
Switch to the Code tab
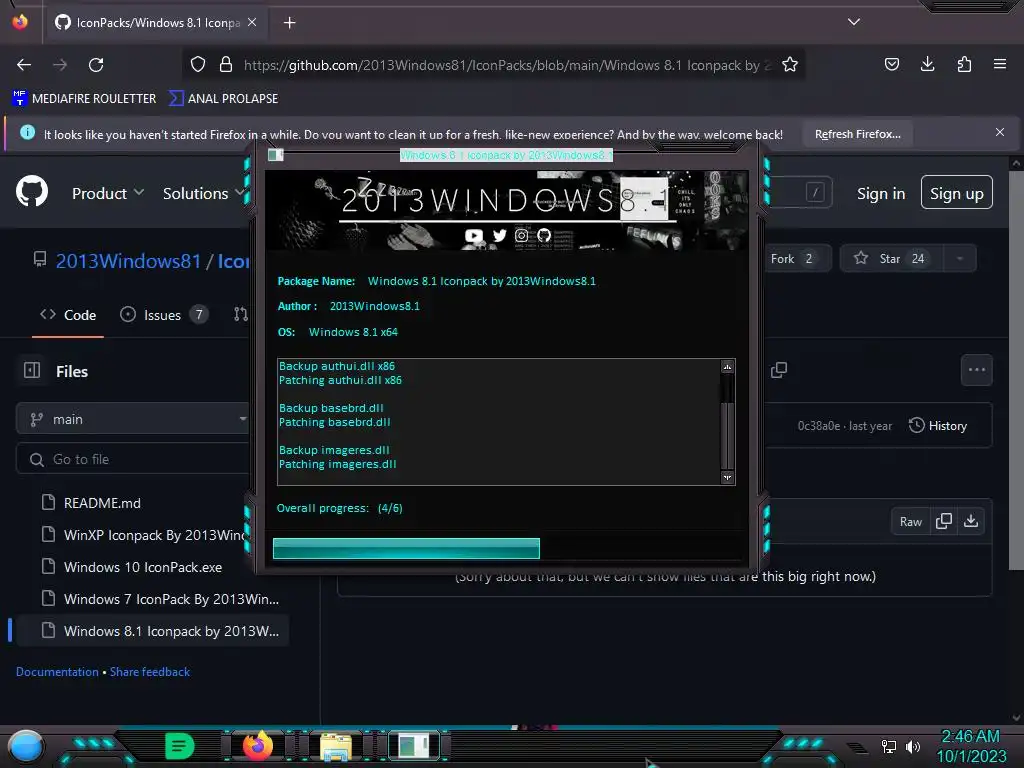point(68,315)
